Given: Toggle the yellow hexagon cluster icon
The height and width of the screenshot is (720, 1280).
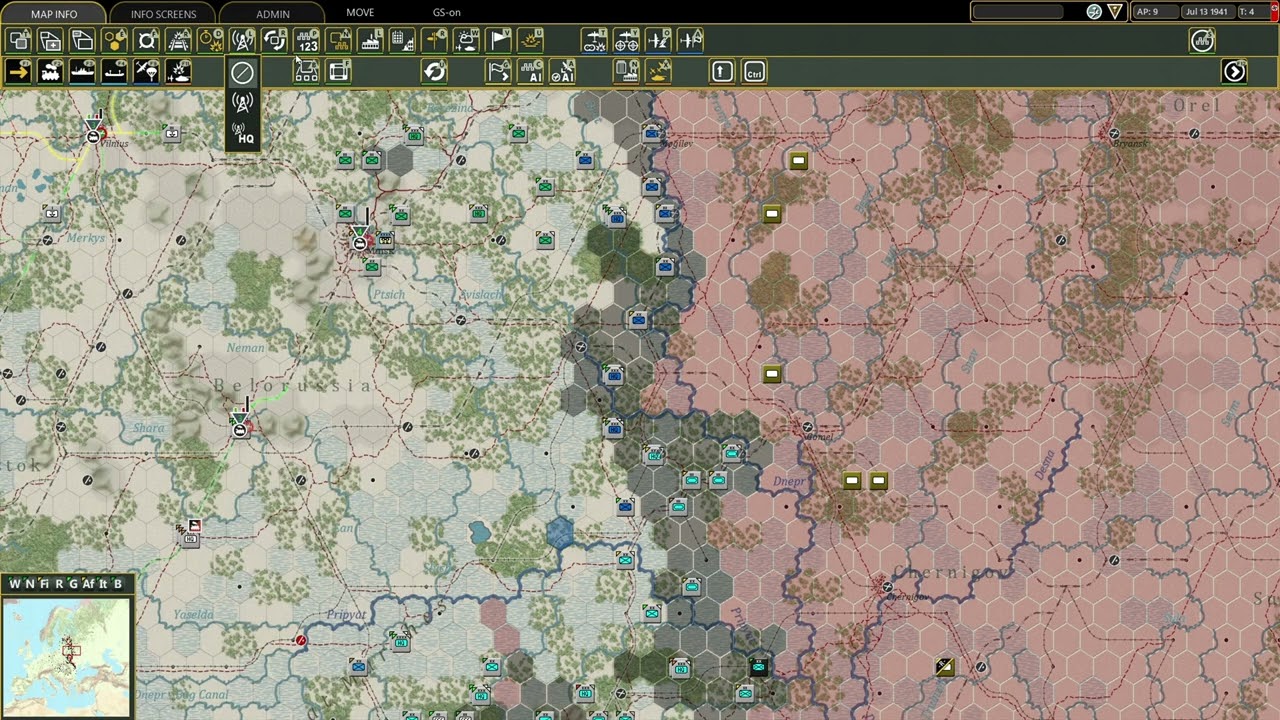Looking at the screenshot, I should tap(115, 40).
